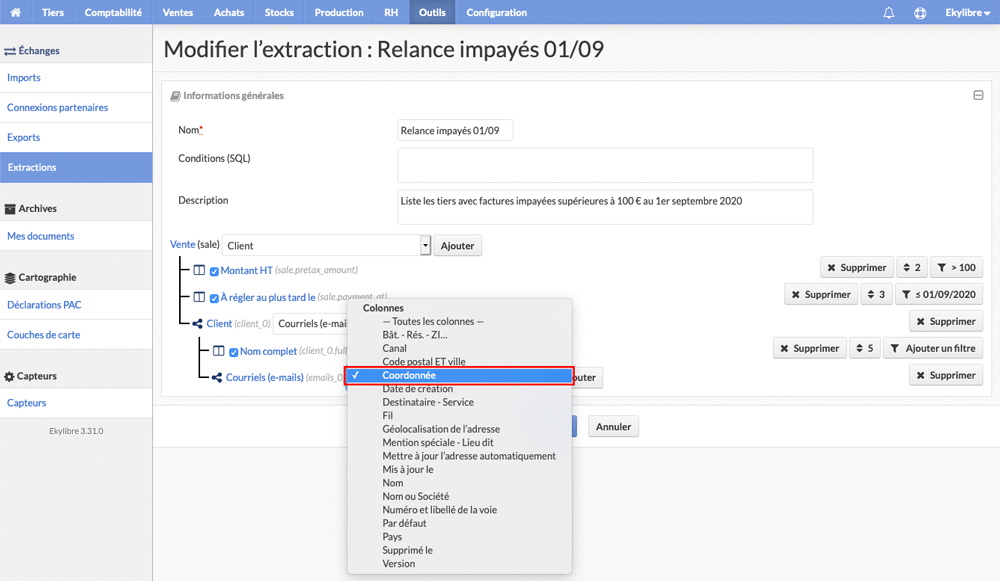1000x581 pixels.
Task: Open the Configuration menu
Action: [x=496, y=12]
